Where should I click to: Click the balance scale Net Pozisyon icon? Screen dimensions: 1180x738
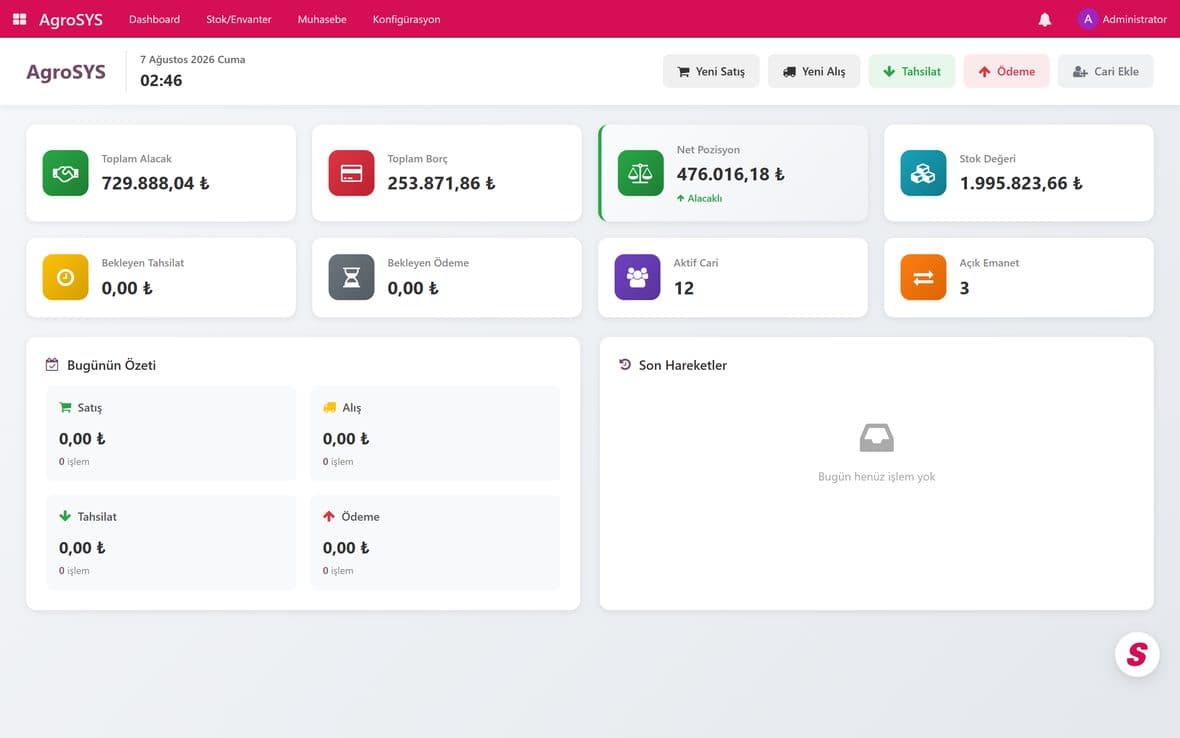click(x=640, y=173)
